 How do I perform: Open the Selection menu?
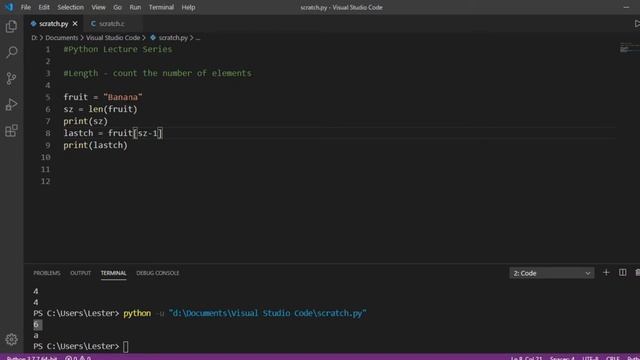coord(71,7)
